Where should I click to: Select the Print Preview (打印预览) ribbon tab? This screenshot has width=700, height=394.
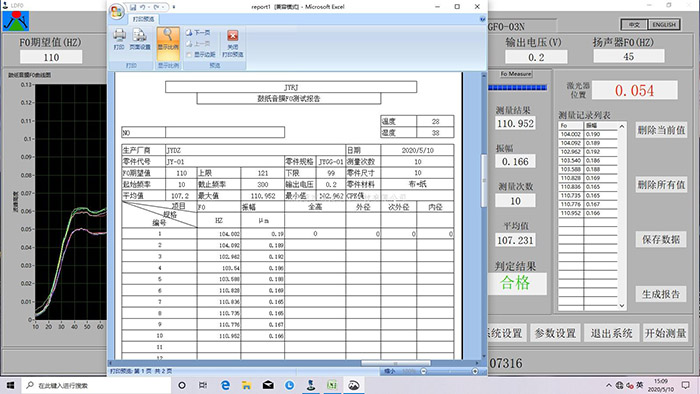pos(143,19)
